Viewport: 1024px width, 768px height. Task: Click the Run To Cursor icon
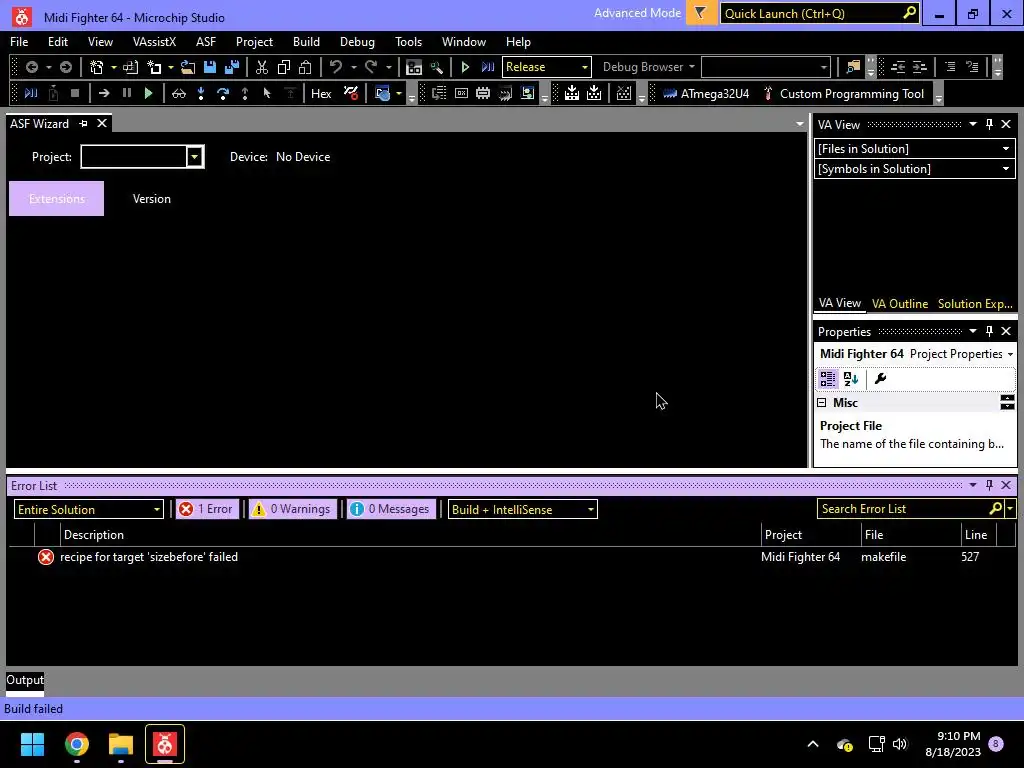click(x=266, y=93)
